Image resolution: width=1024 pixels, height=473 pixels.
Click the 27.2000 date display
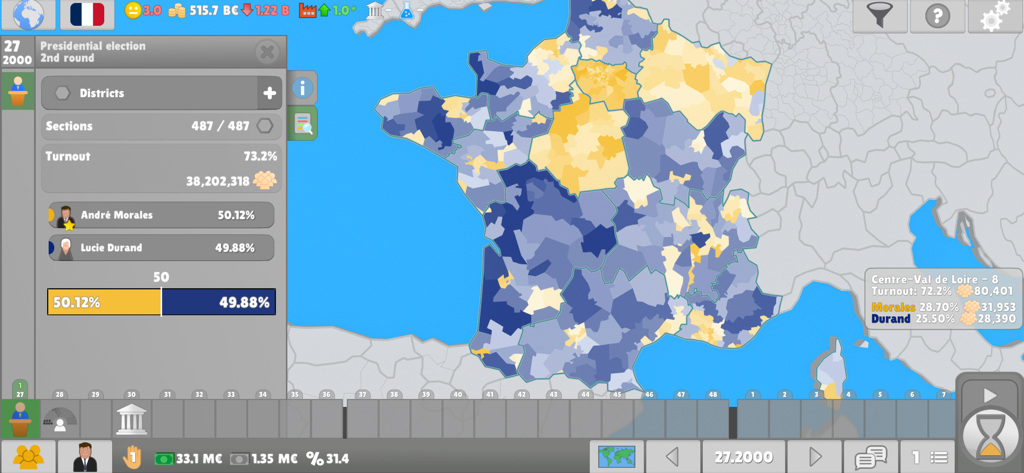click(743, 457)
